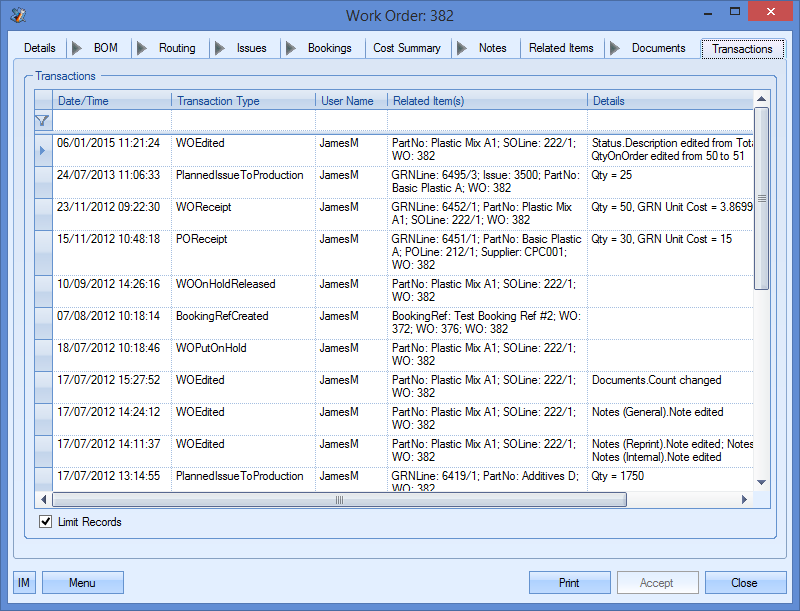Click the Close button at bottom

pos(744,583)
